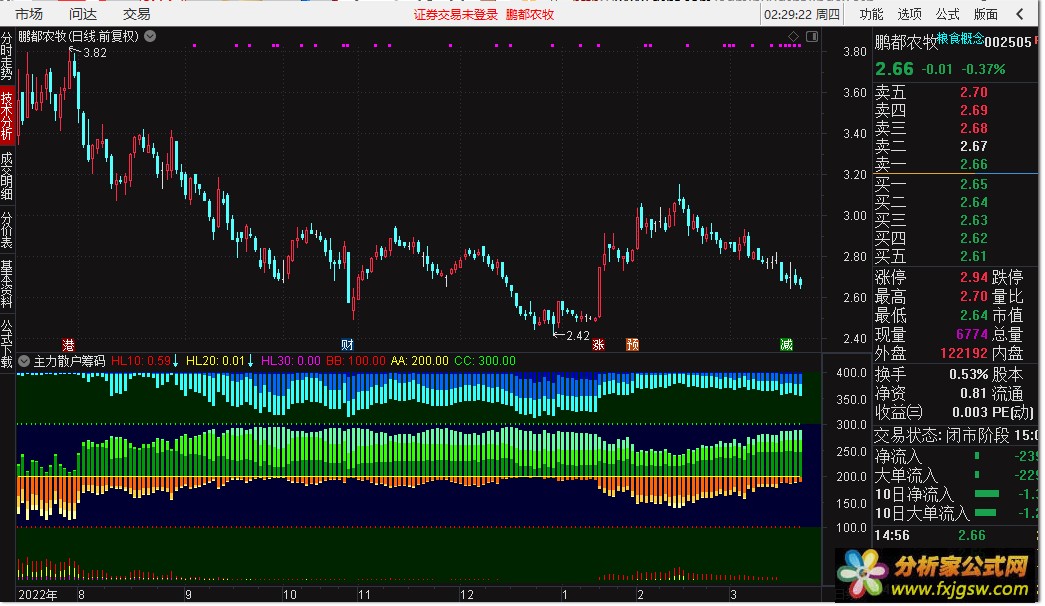Select the 买三 2.63 quote row
This screenshot has height=606, width=1045.
click(957, 220)
